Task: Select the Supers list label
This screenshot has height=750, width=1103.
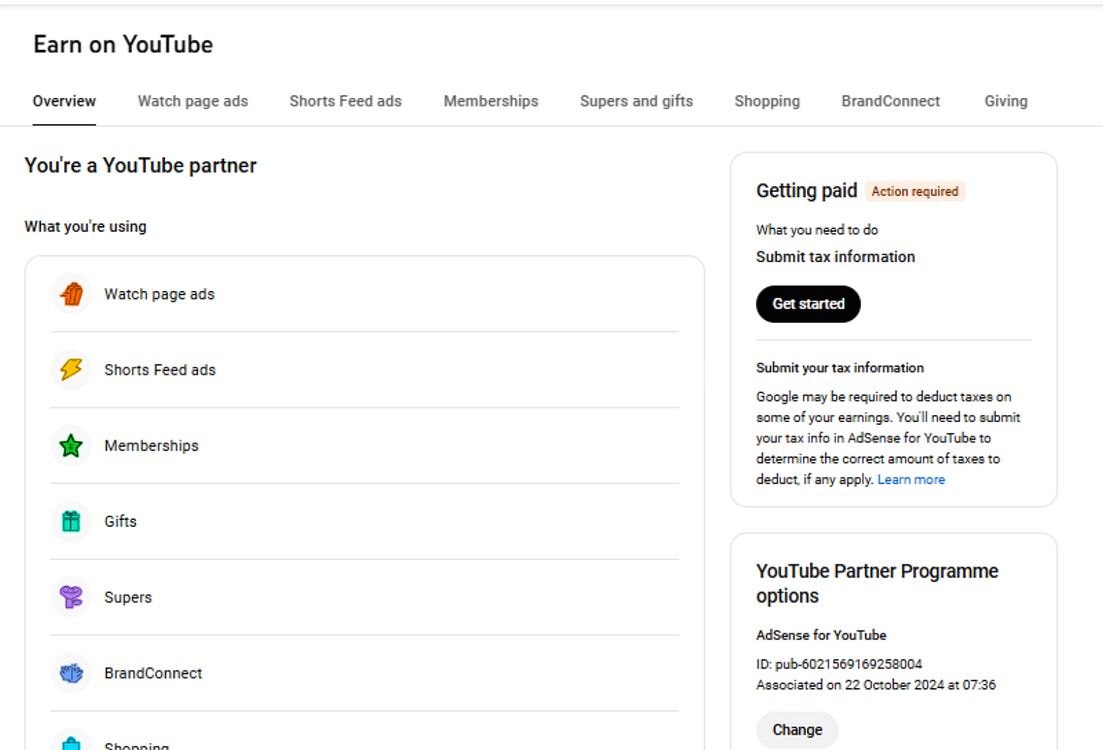Action: (x=128, y=597)
